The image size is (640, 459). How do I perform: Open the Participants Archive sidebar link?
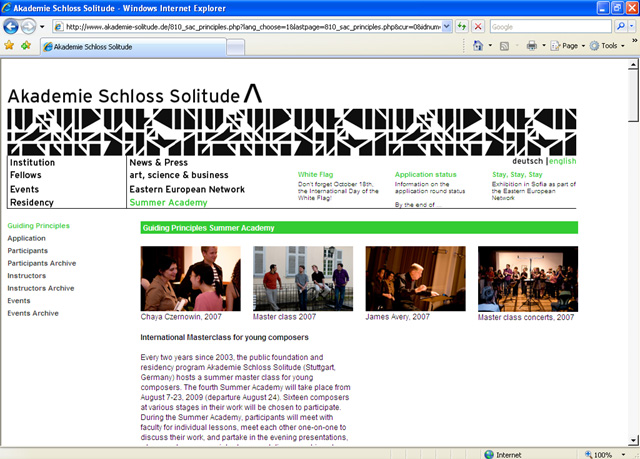tap(41, 263)
